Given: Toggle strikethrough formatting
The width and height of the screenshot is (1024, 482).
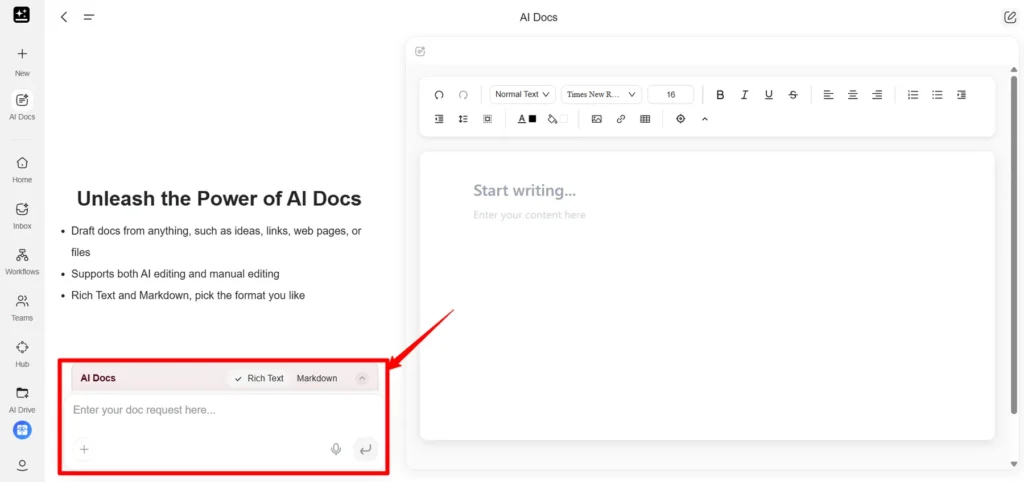Looking at the screenshot, I should coord(793,95).
